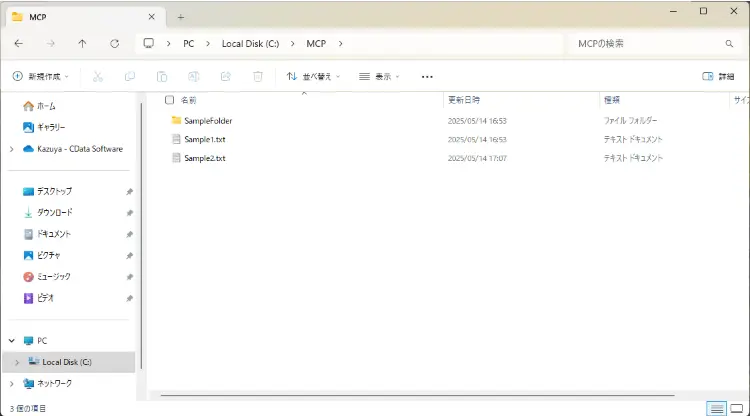Open the 新規作成 dropdown

(41, 77)
